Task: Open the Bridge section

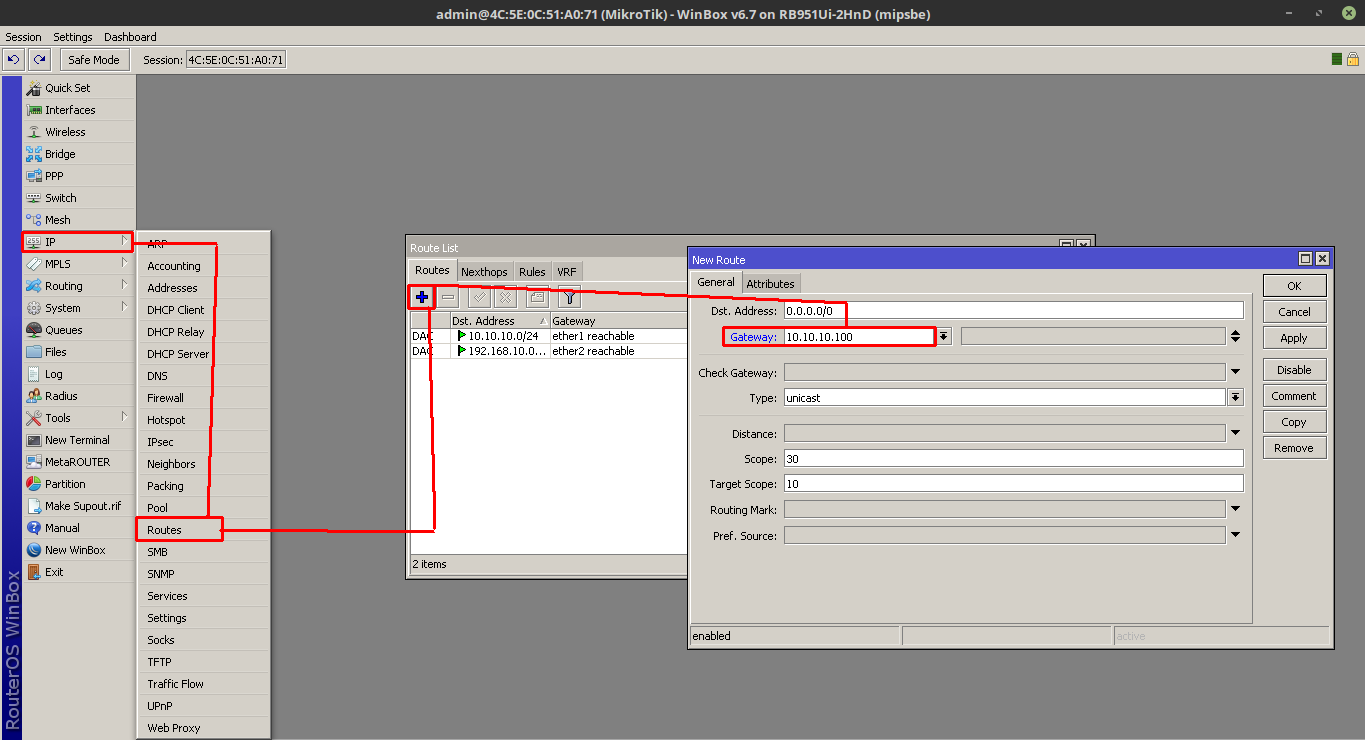Action: coord(79,154)
